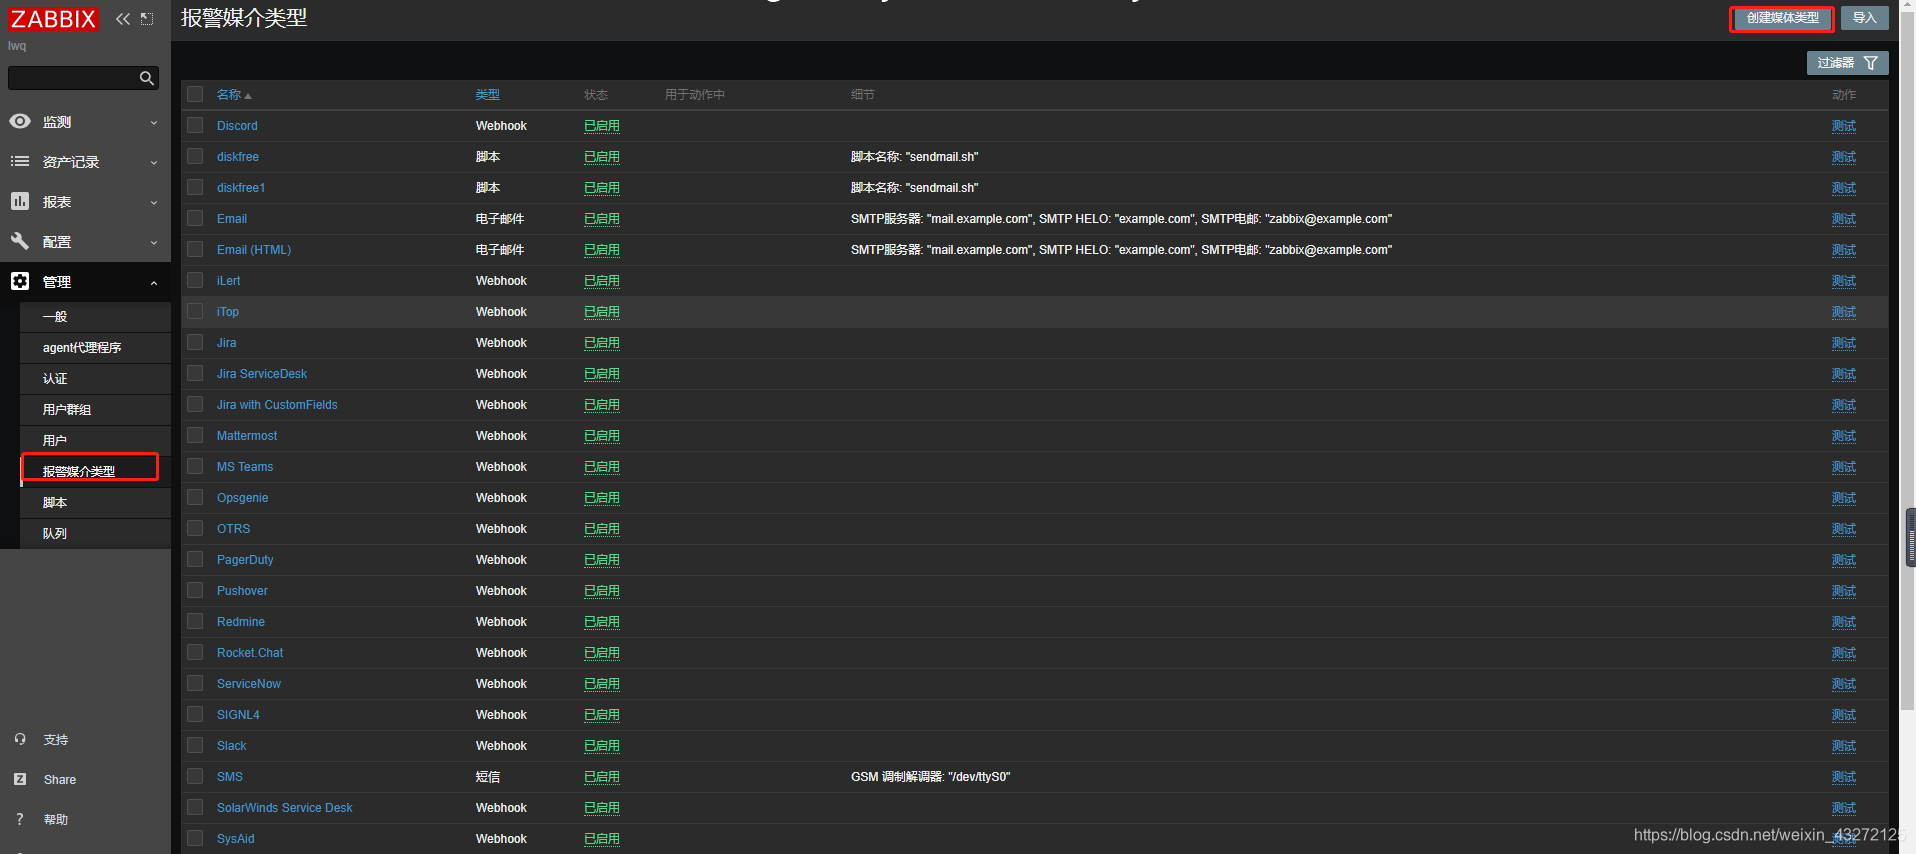
Task: Click the list icon for 资产记录
Action: tap(20, 161)
